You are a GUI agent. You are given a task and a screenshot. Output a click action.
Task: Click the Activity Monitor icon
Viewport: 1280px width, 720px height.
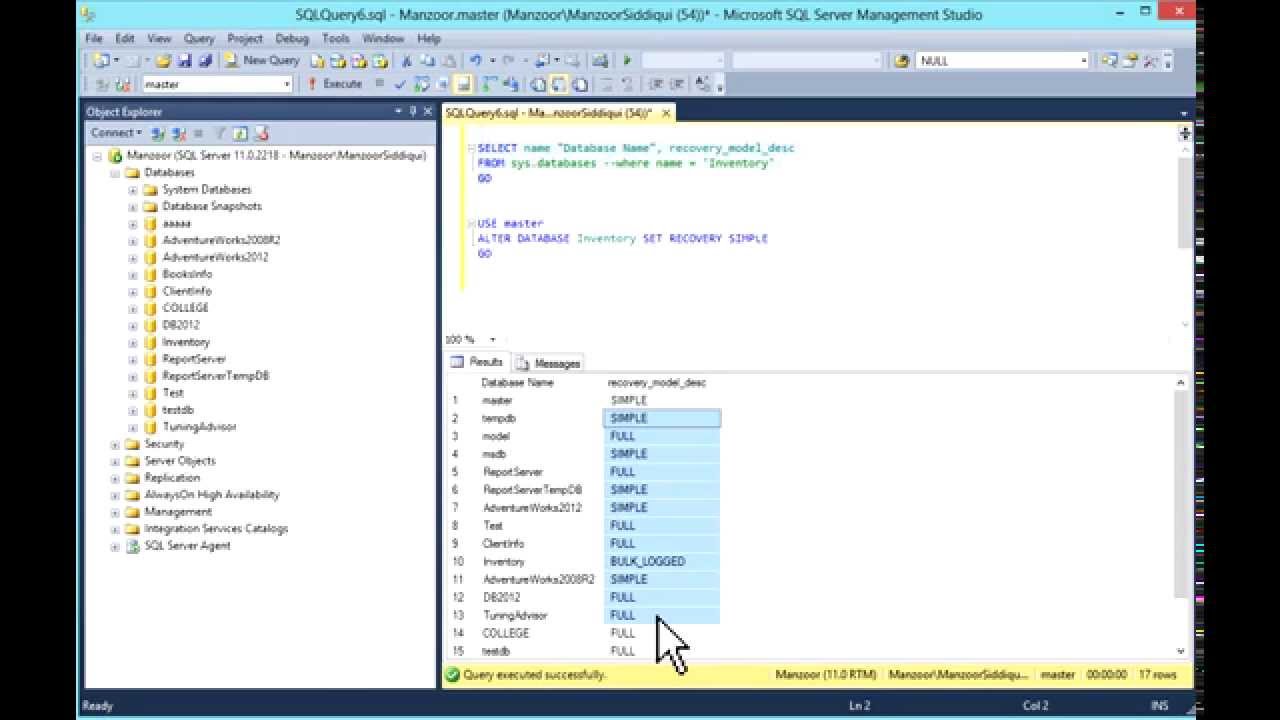click(x=598, y=60)
